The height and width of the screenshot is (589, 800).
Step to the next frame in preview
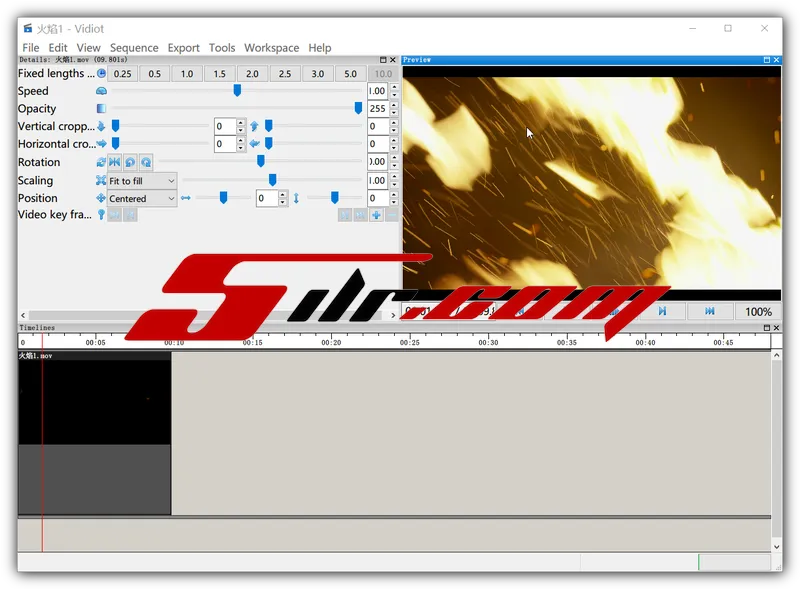662,311
